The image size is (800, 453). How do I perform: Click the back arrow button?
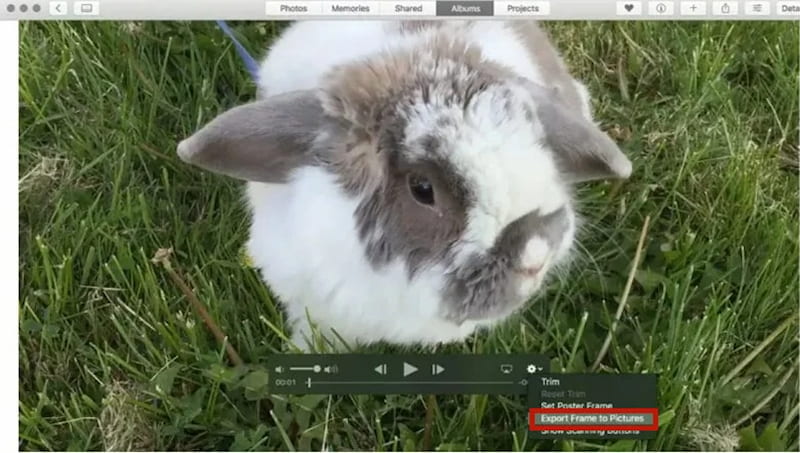pos(58,8)
